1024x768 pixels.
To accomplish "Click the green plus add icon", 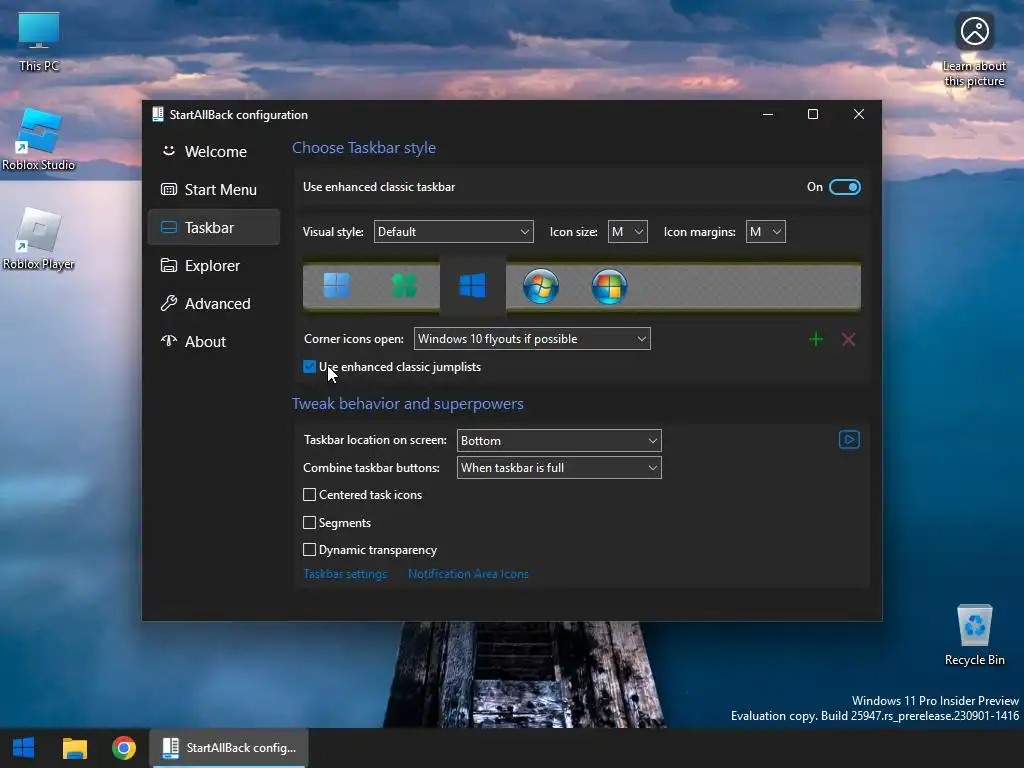I will (x=816, y=340).
